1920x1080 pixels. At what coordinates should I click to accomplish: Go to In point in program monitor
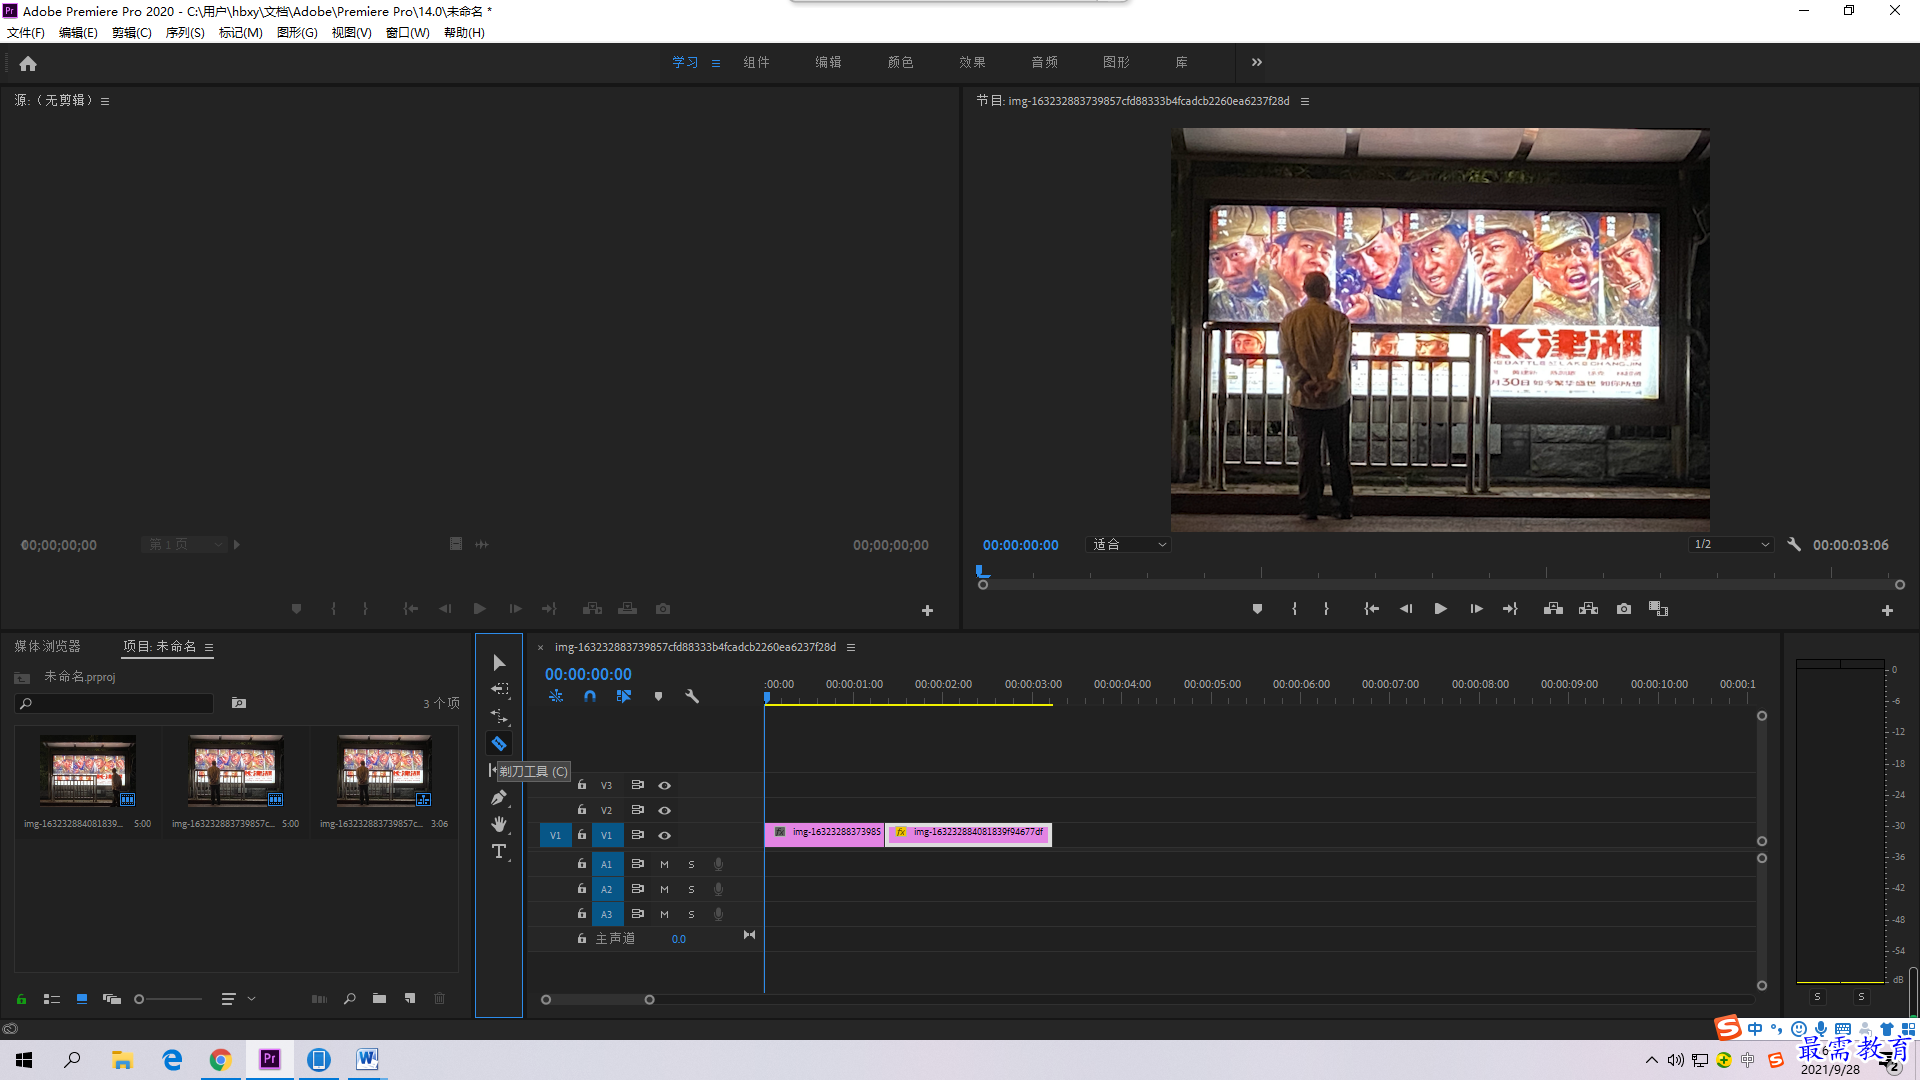pos(1371,609)
